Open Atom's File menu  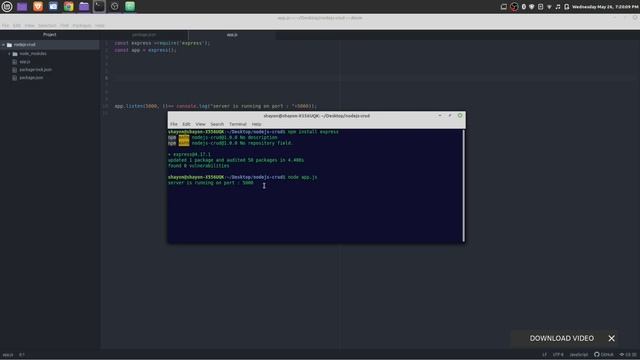(5, 26)
